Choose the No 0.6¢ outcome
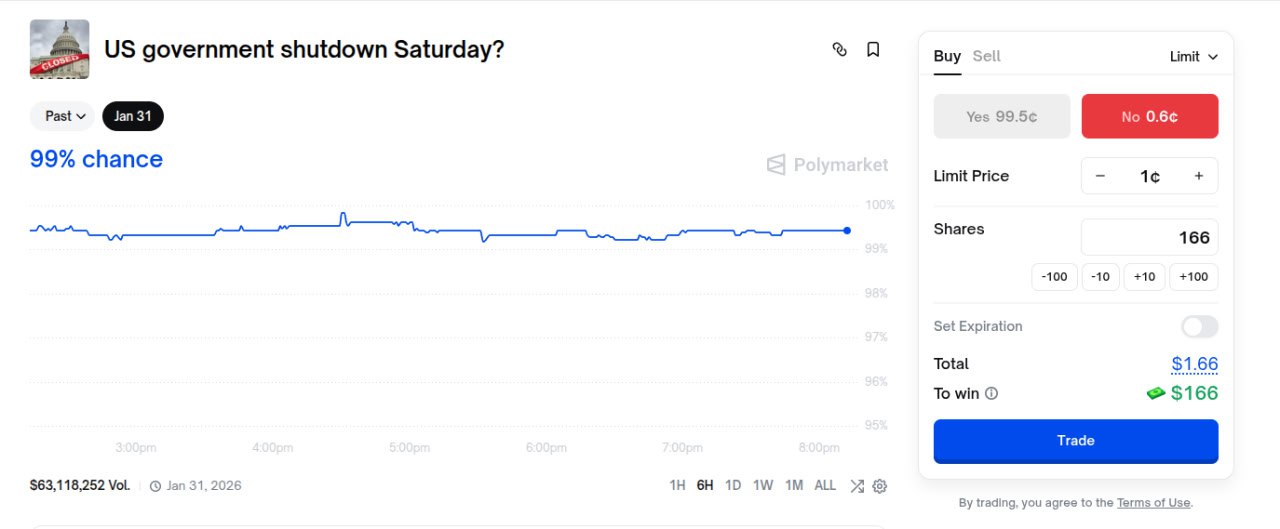The image size is (1280, 529). tap(1149, 116)
